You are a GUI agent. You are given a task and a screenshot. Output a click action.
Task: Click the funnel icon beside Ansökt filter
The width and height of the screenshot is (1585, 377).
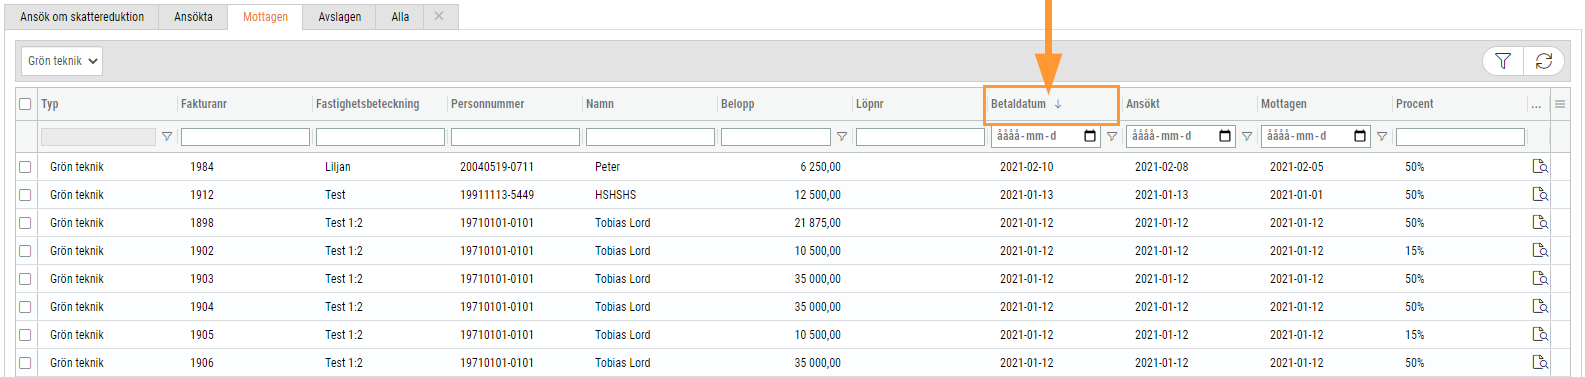pyautogui.click(x=1247, y=137)
